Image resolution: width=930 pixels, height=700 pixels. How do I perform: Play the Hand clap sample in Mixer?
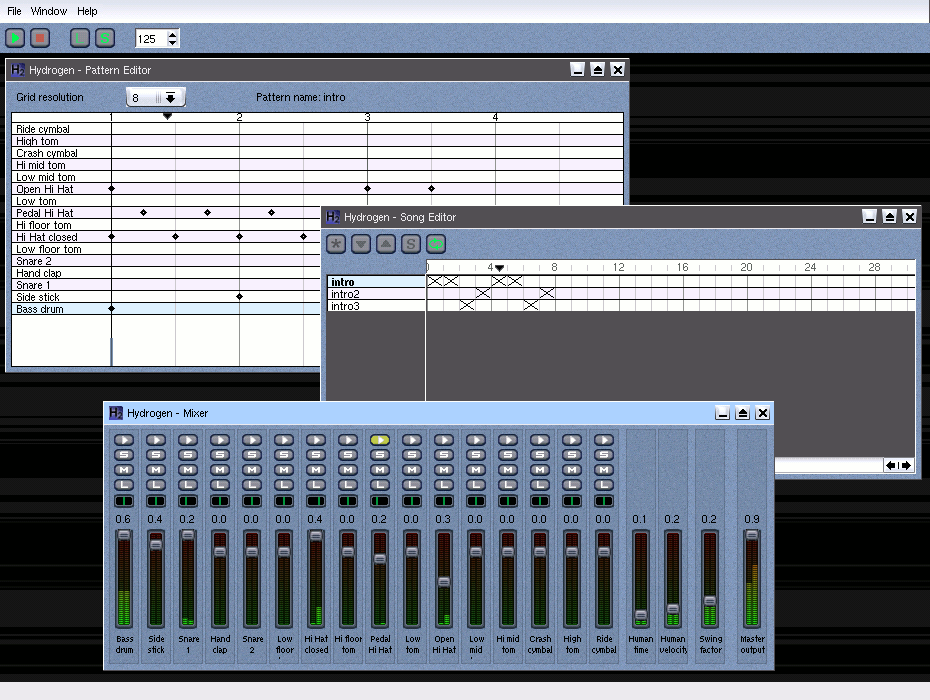pos(220,440)
